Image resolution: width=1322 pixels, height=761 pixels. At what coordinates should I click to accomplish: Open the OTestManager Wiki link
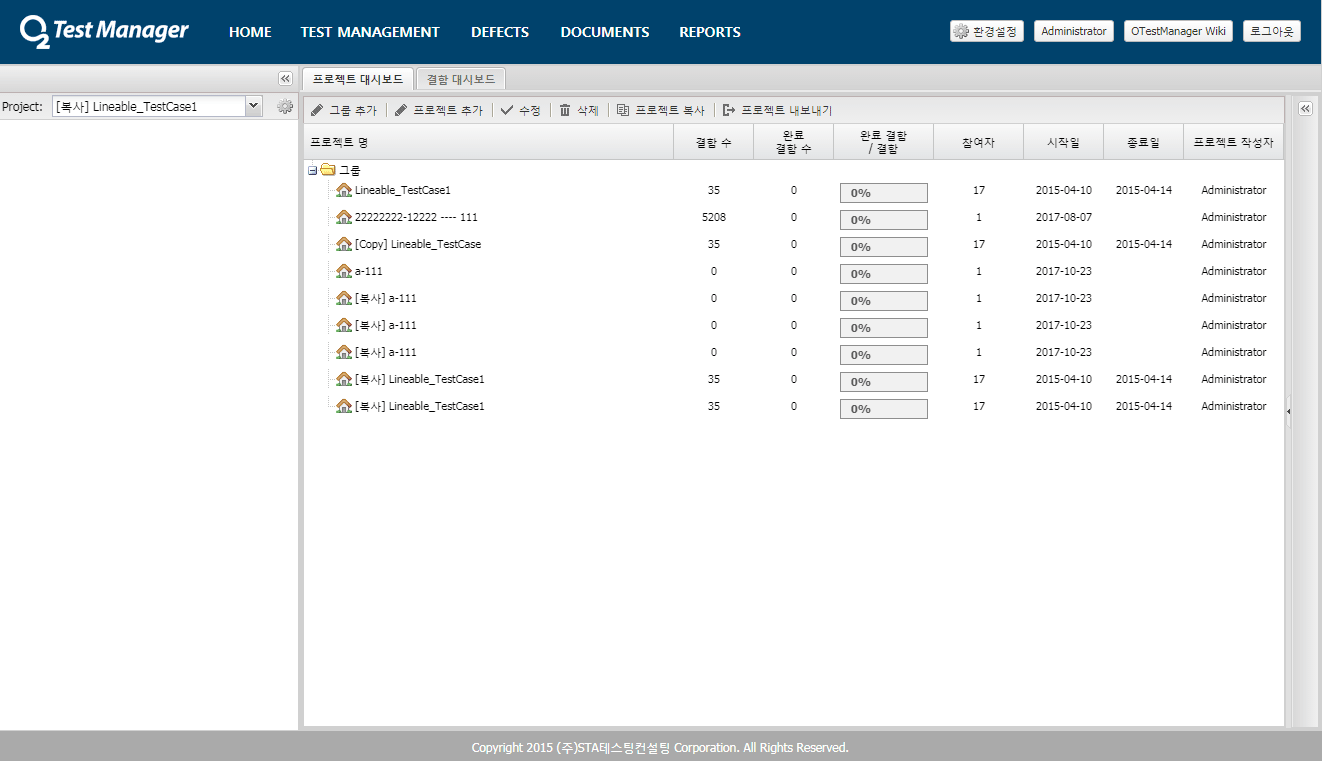(1177, 31)
